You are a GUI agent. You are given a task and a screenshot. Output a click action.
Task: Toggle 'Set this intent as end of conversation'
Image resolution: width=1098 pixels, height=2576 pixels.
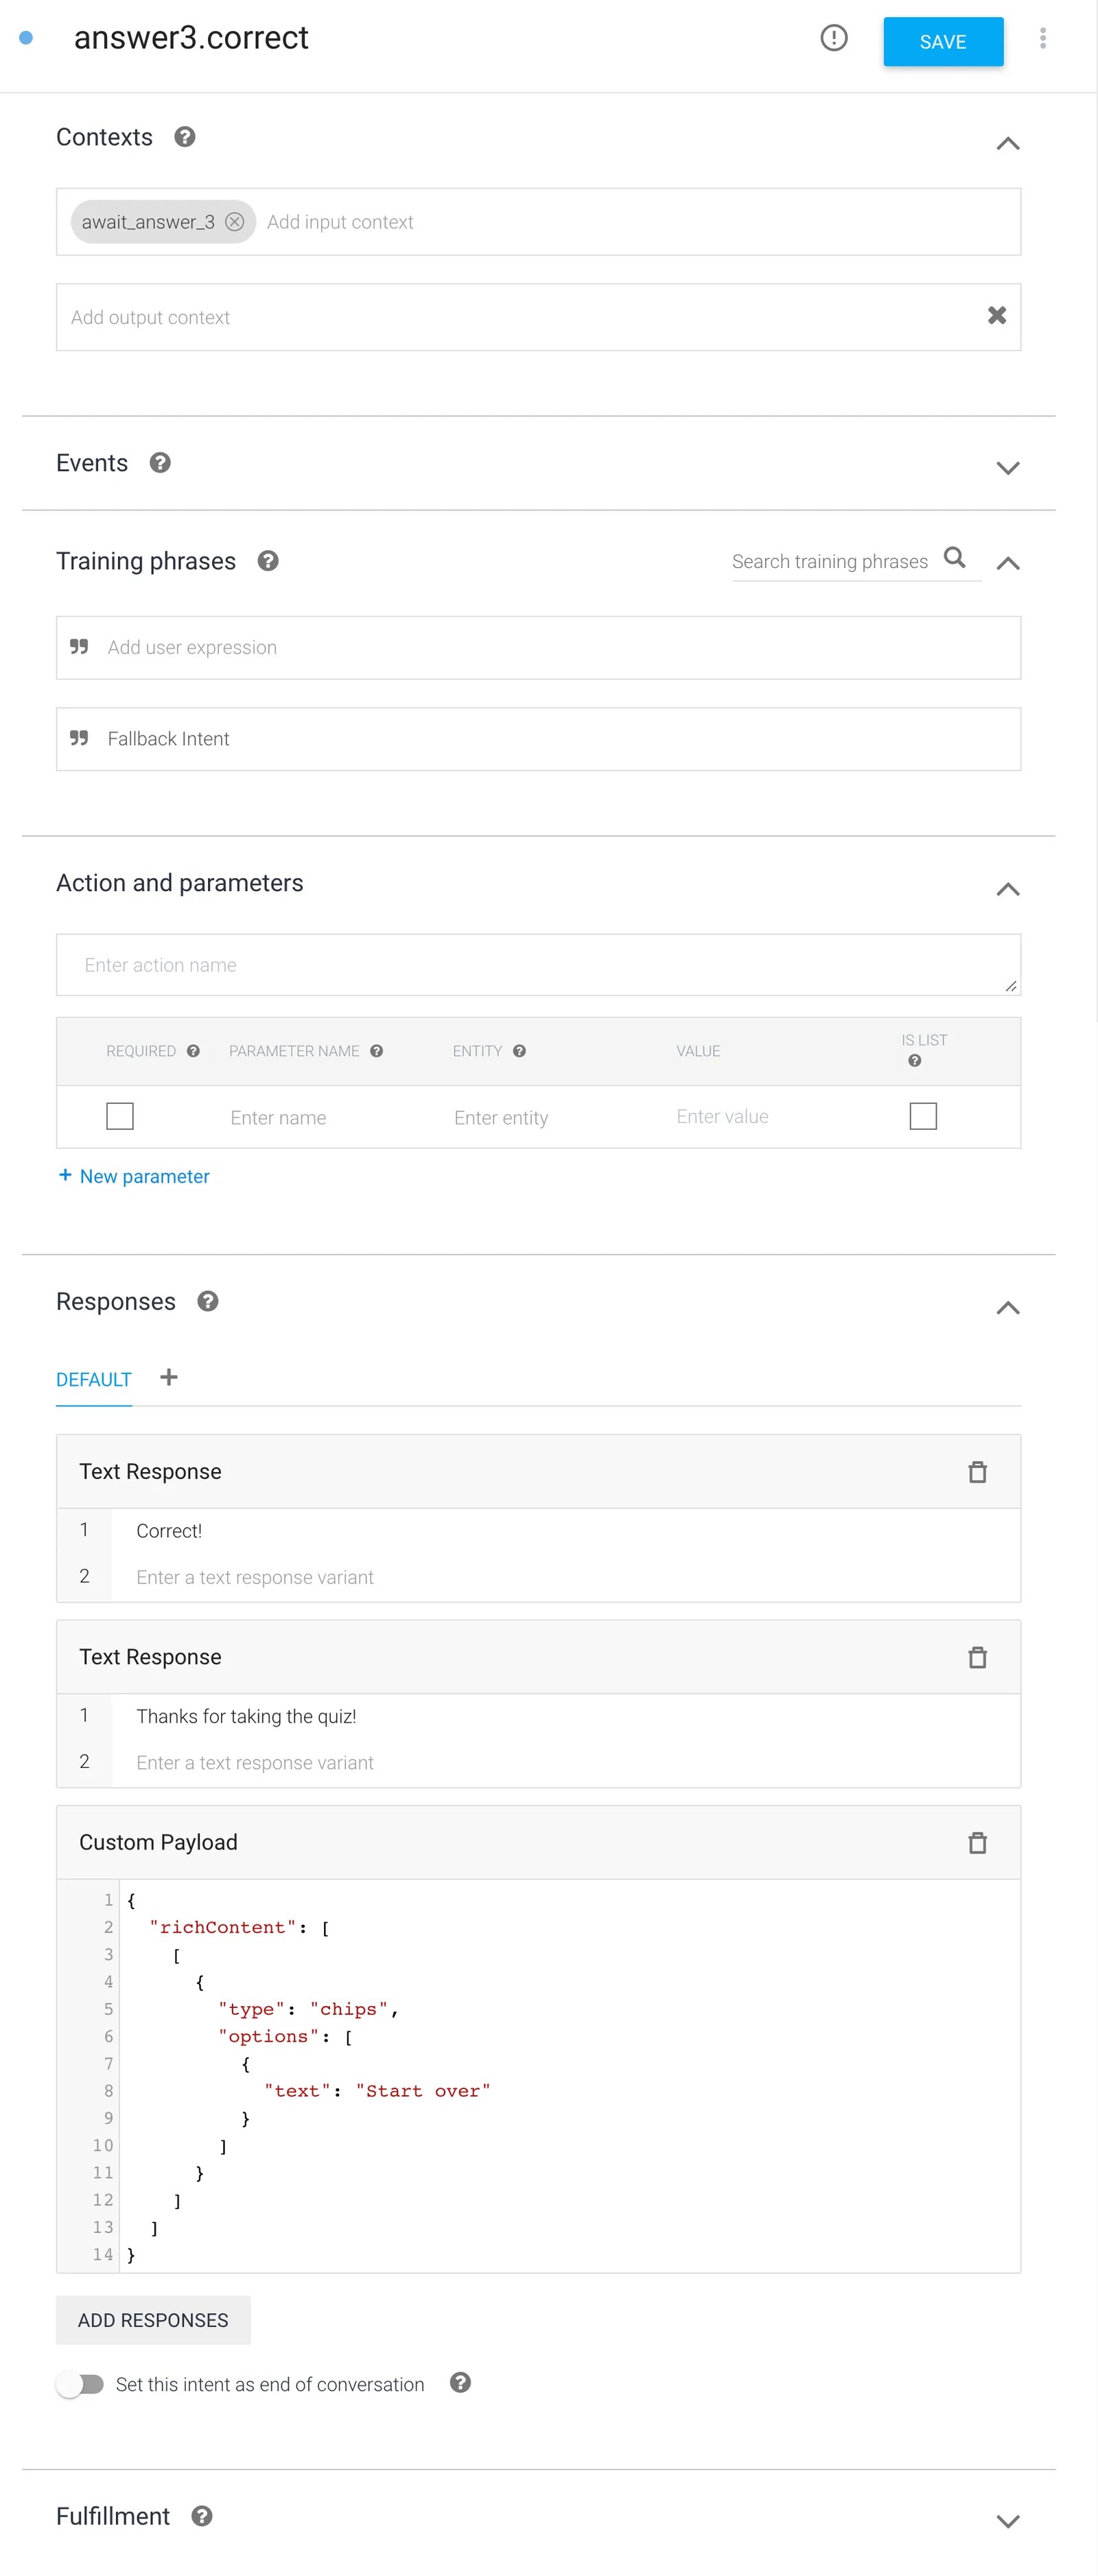pos(80,2384)
